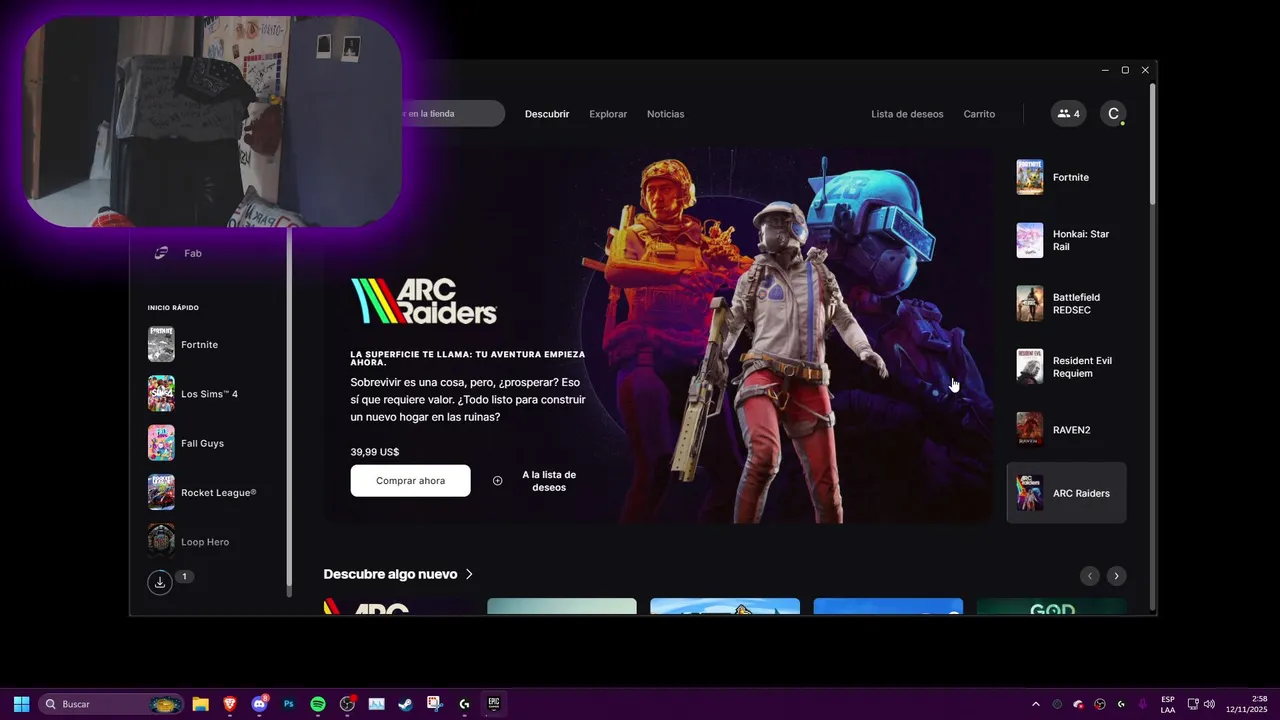The image size is (1280, 720).
Task: Click the Fab icon in the sidebar
Action: pos(161,253)
